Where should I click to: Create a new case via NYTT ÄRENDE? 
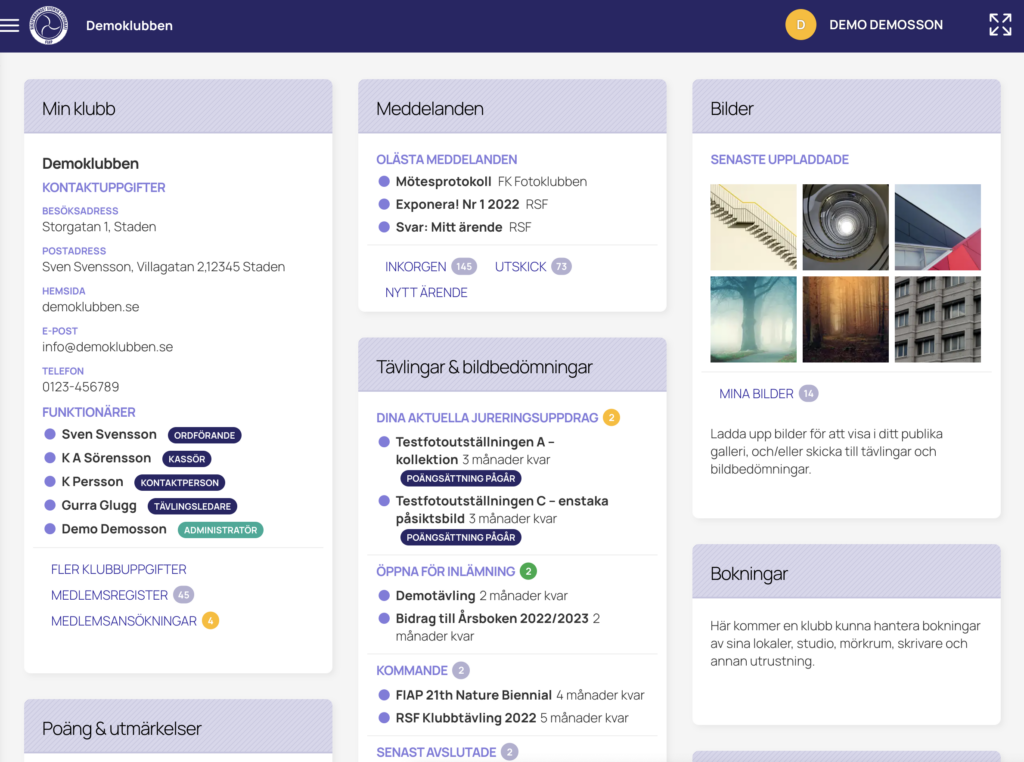(426, 293)
